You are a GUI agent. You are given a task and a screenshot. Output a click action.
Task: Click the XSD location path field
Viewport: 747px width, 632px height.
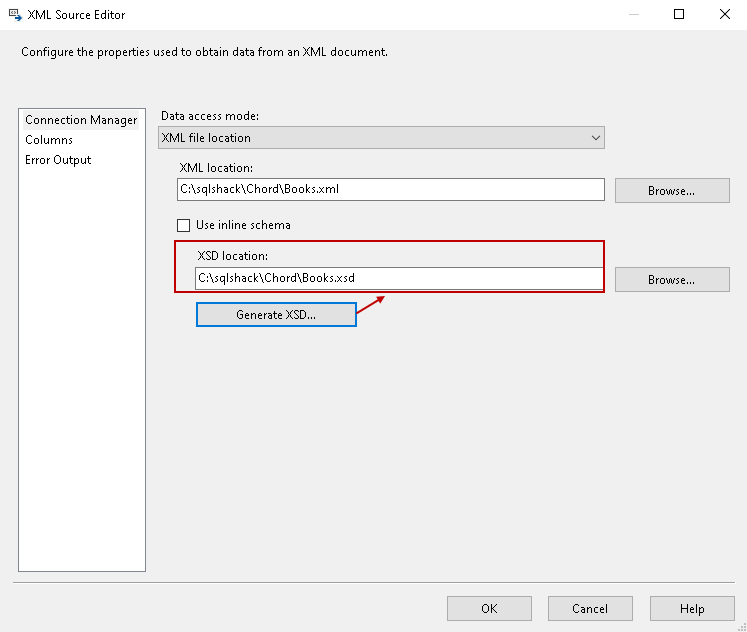pyautogui.click(x=398, y=278)
